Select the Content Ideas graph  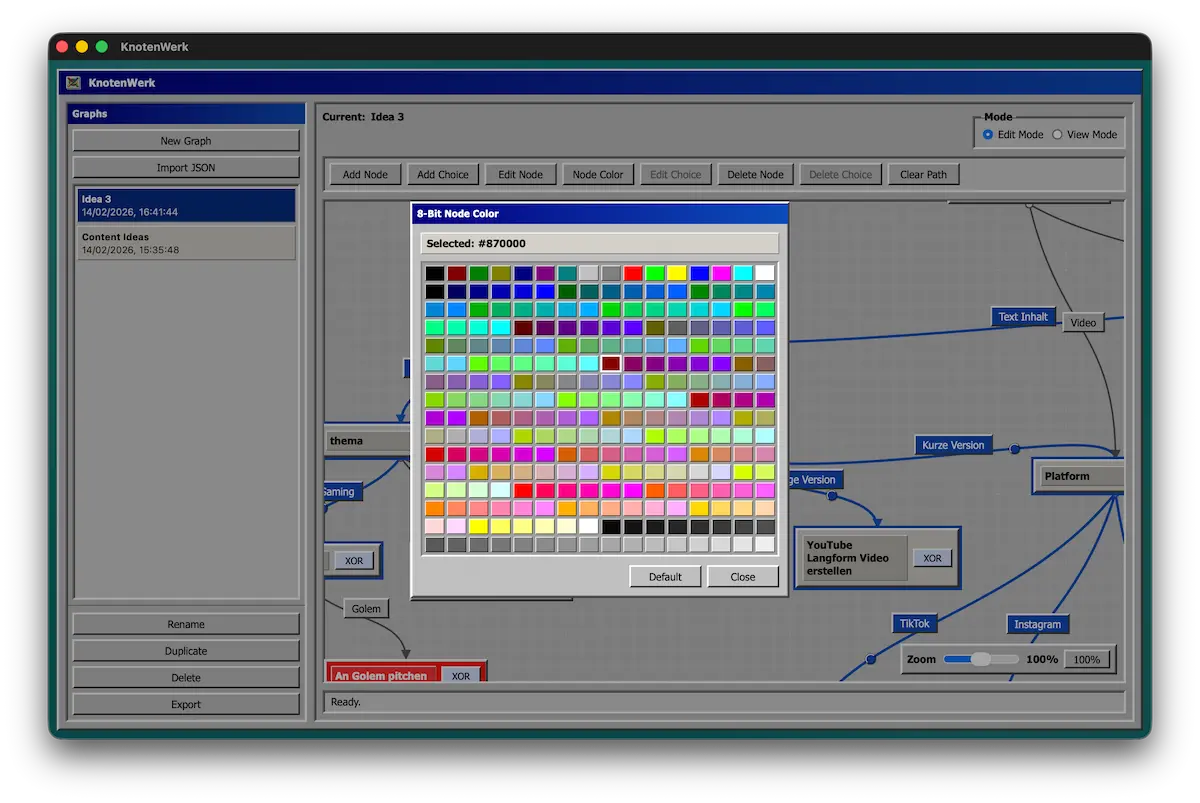[185, 243]
